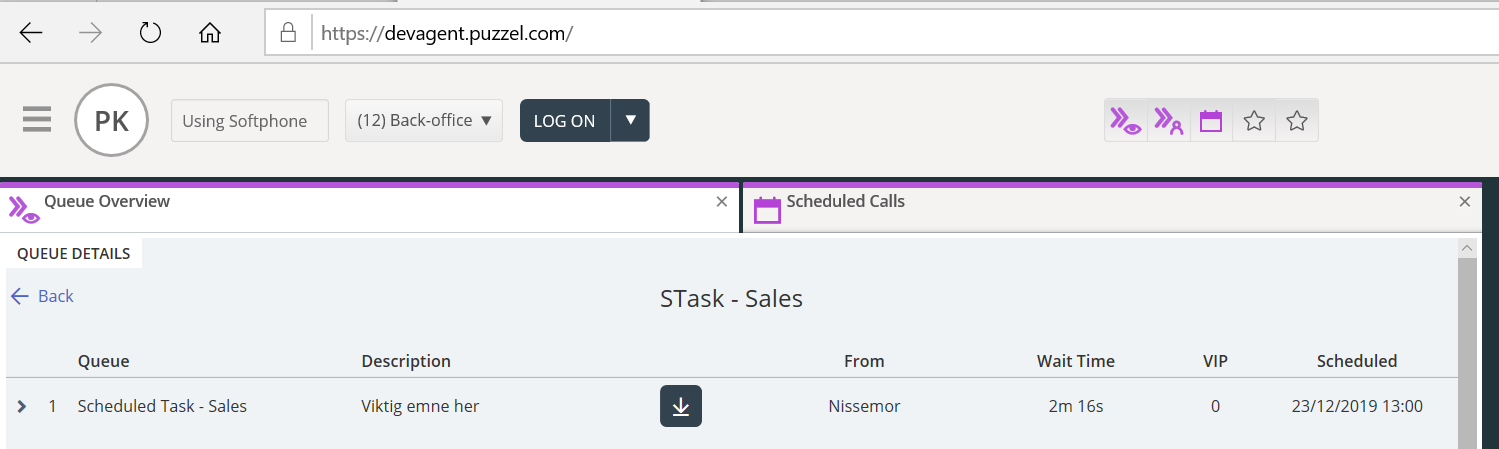Viewport: 1499px width, 449px height.
Task: Go to browser home page
Action: (x=209, y=33)
